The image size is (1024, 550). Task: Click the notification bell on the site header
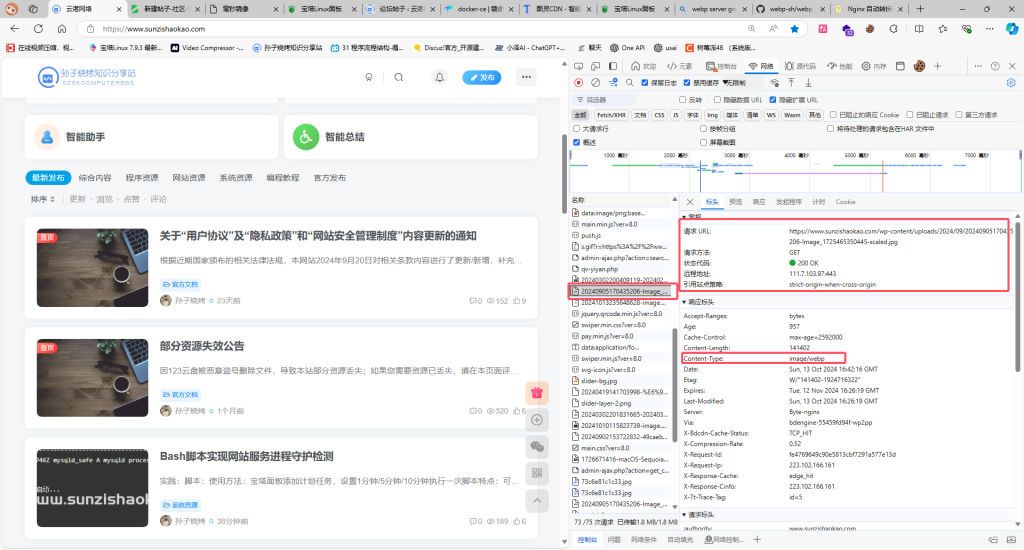440,77
